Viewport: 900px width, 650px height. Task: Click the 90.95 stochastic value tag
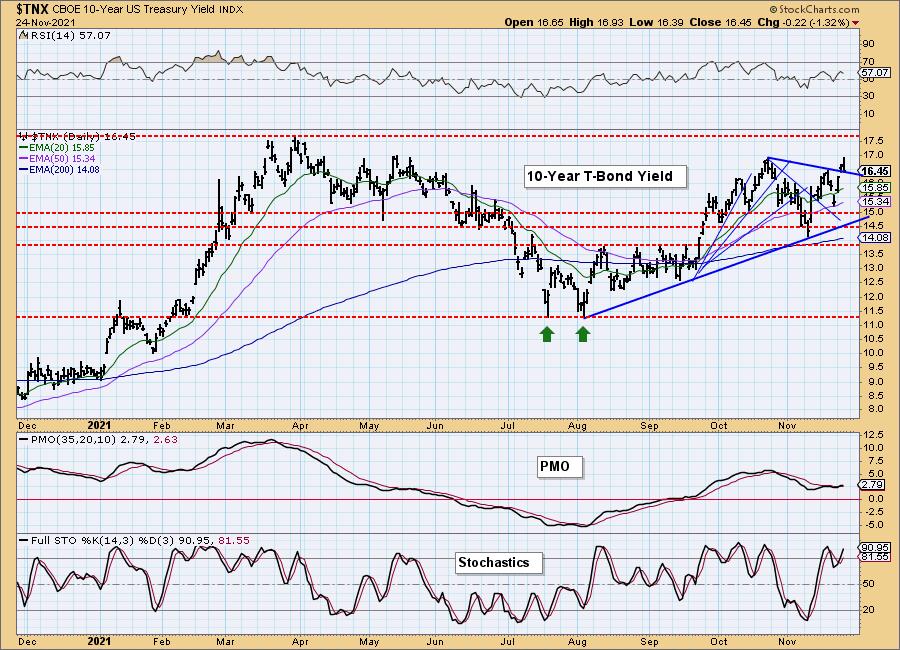pos(874,548)
